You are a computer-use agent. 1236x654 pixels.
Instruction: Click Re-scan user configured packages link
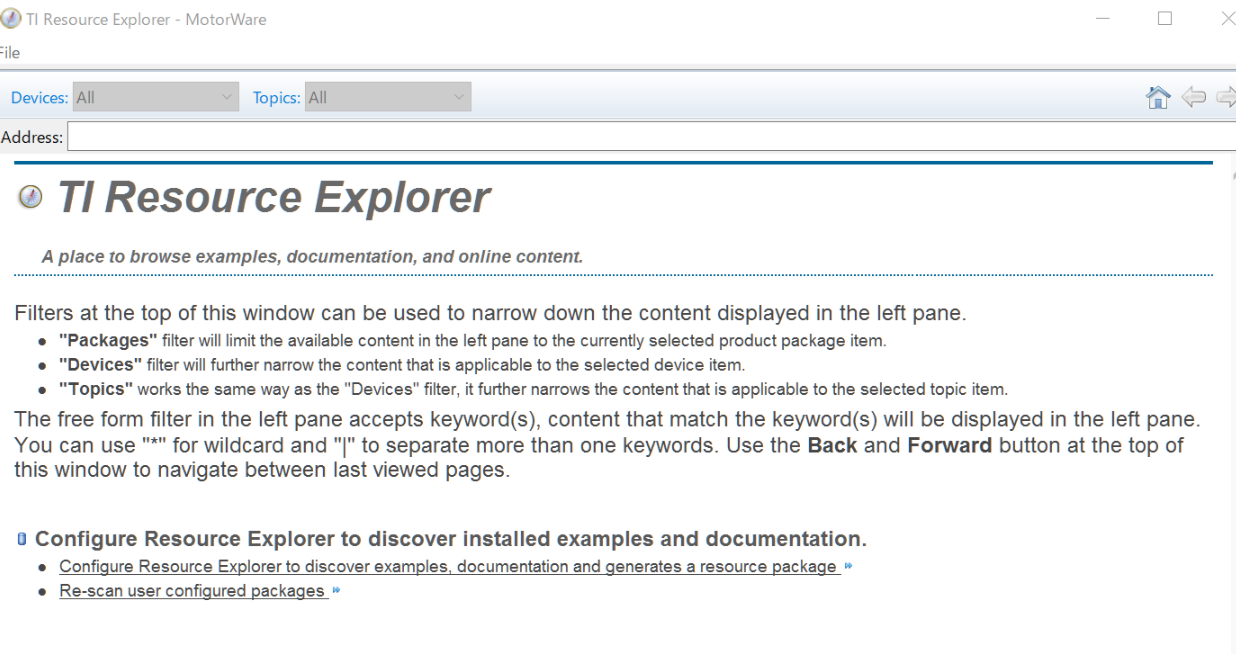tap(193, 591)
